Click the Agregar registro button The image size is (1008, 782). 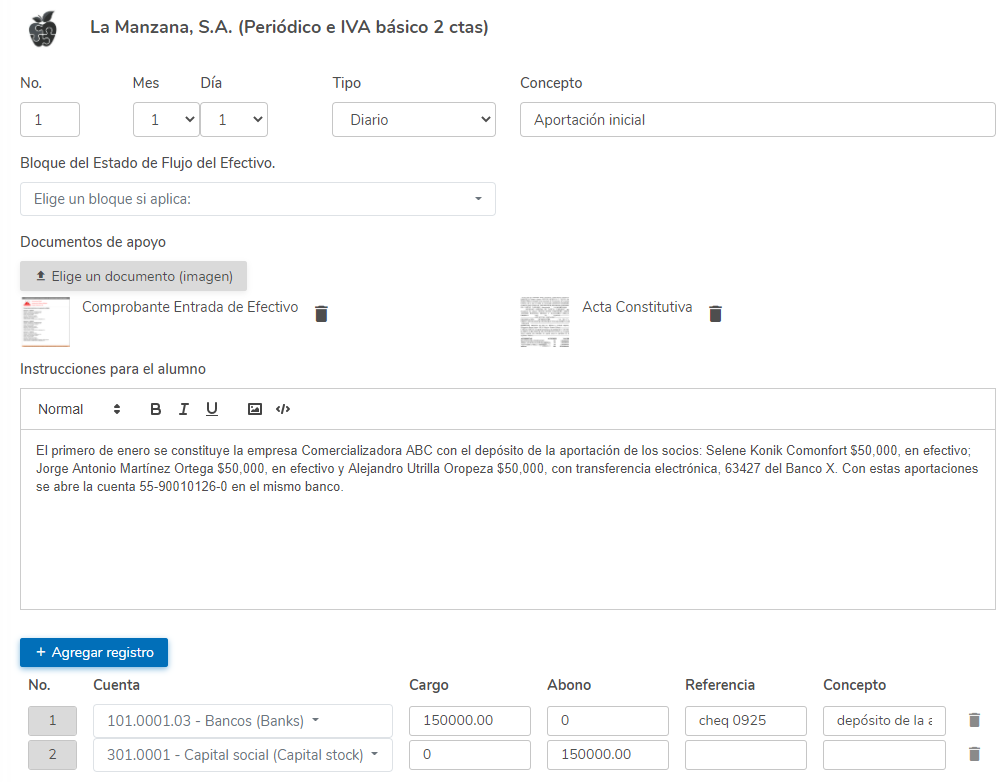click(x=94, y=652)
